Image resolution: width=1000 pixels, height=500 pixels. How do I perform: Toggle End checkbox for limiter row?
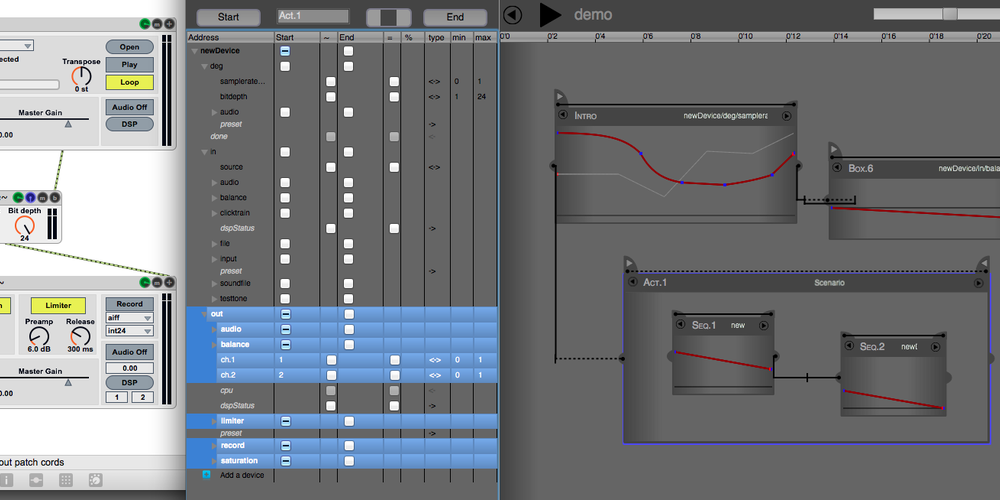(349, 421)
